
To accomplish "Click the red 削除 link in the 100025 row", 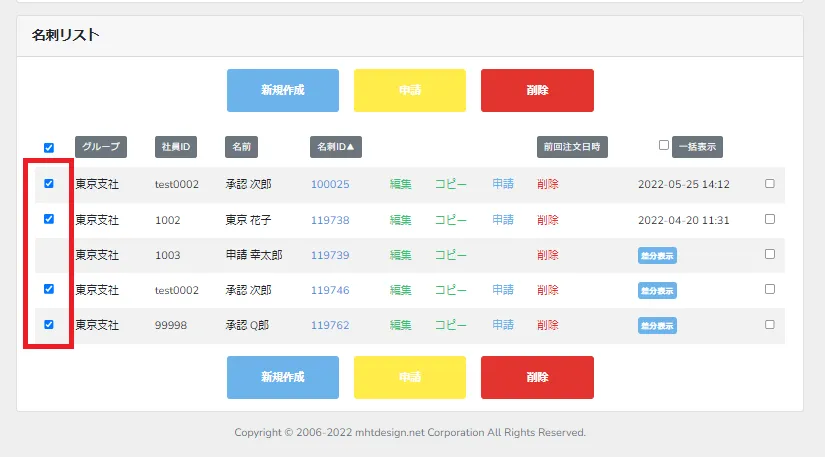I will [x=548, y=185].
